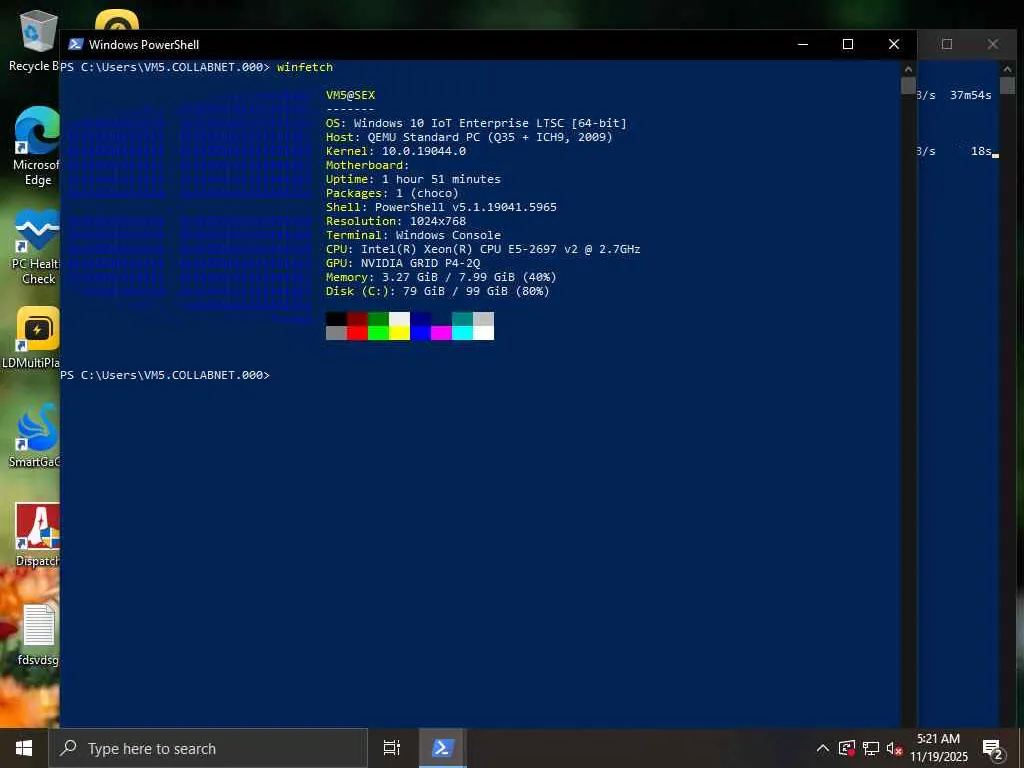Open the security alert tray icon

847,748
